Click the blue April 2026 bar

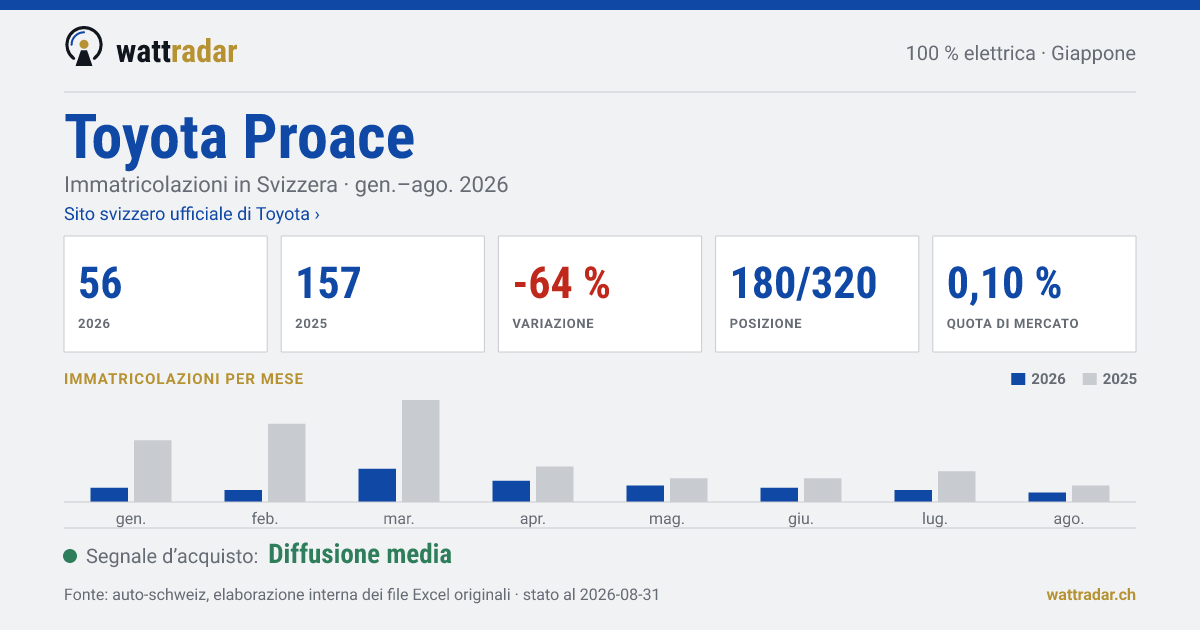pyautogui.click(x=511, y=491)
